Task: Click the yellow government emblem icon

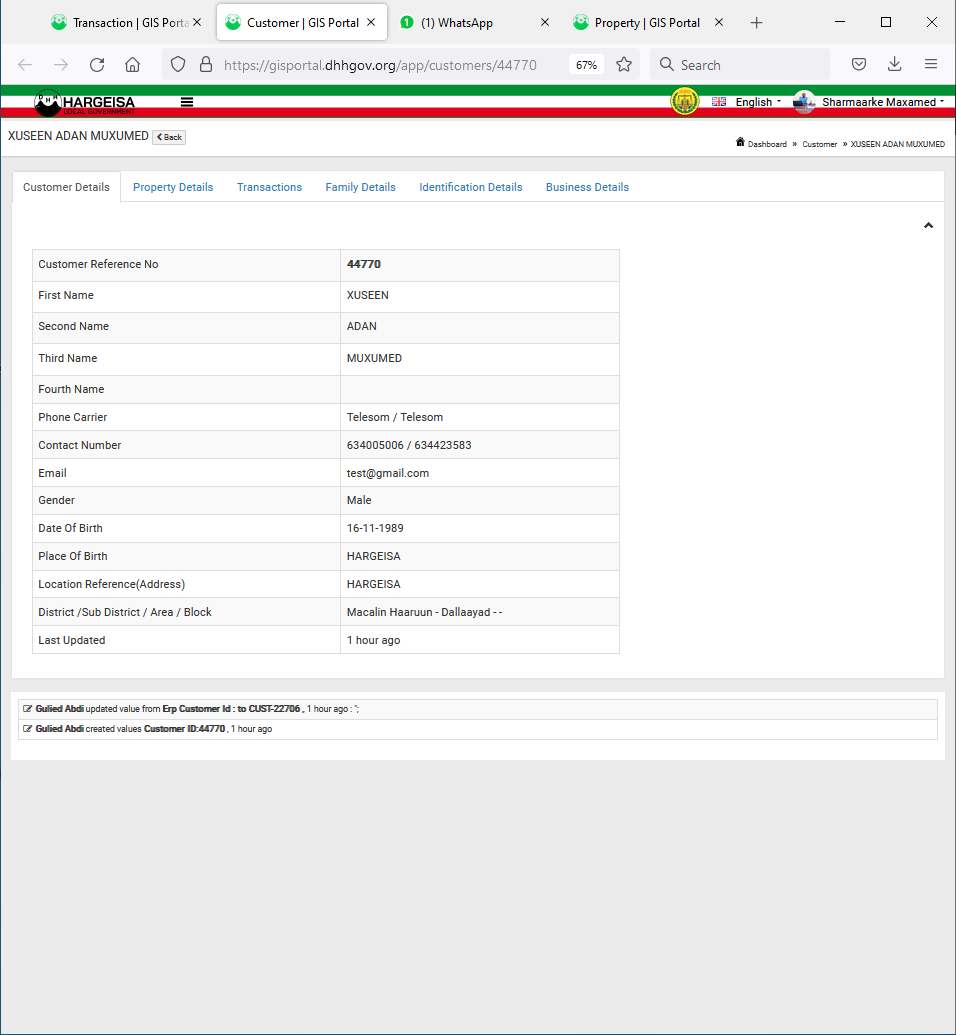Action: coord(685,102)
